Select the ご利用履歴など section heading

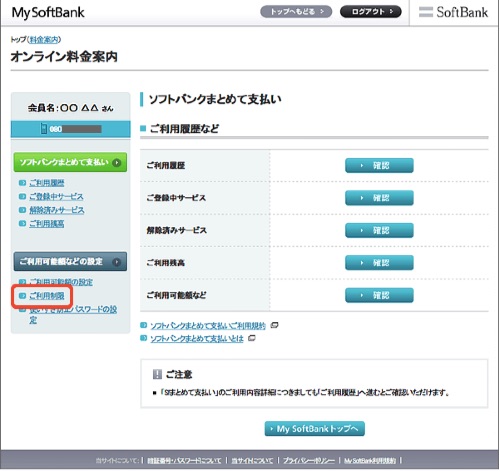coord(184,129)
